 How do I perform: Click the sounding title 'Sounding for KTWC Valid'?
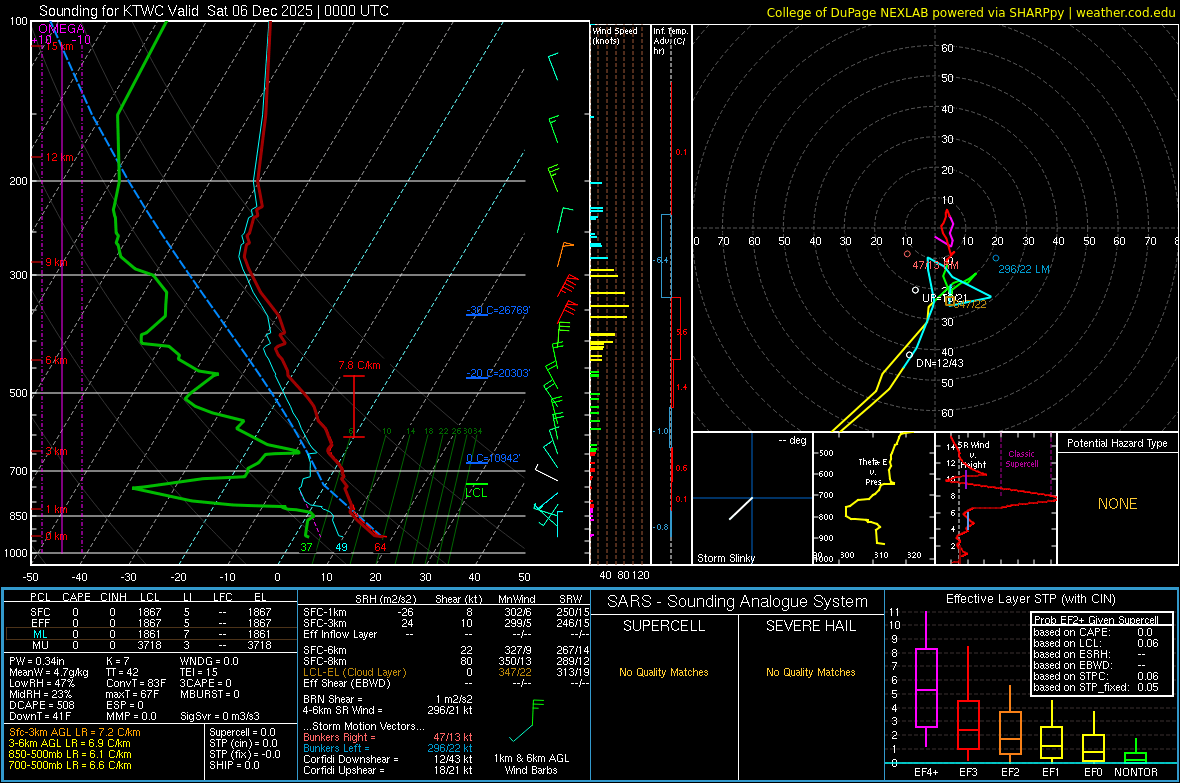tap(119, 11)
